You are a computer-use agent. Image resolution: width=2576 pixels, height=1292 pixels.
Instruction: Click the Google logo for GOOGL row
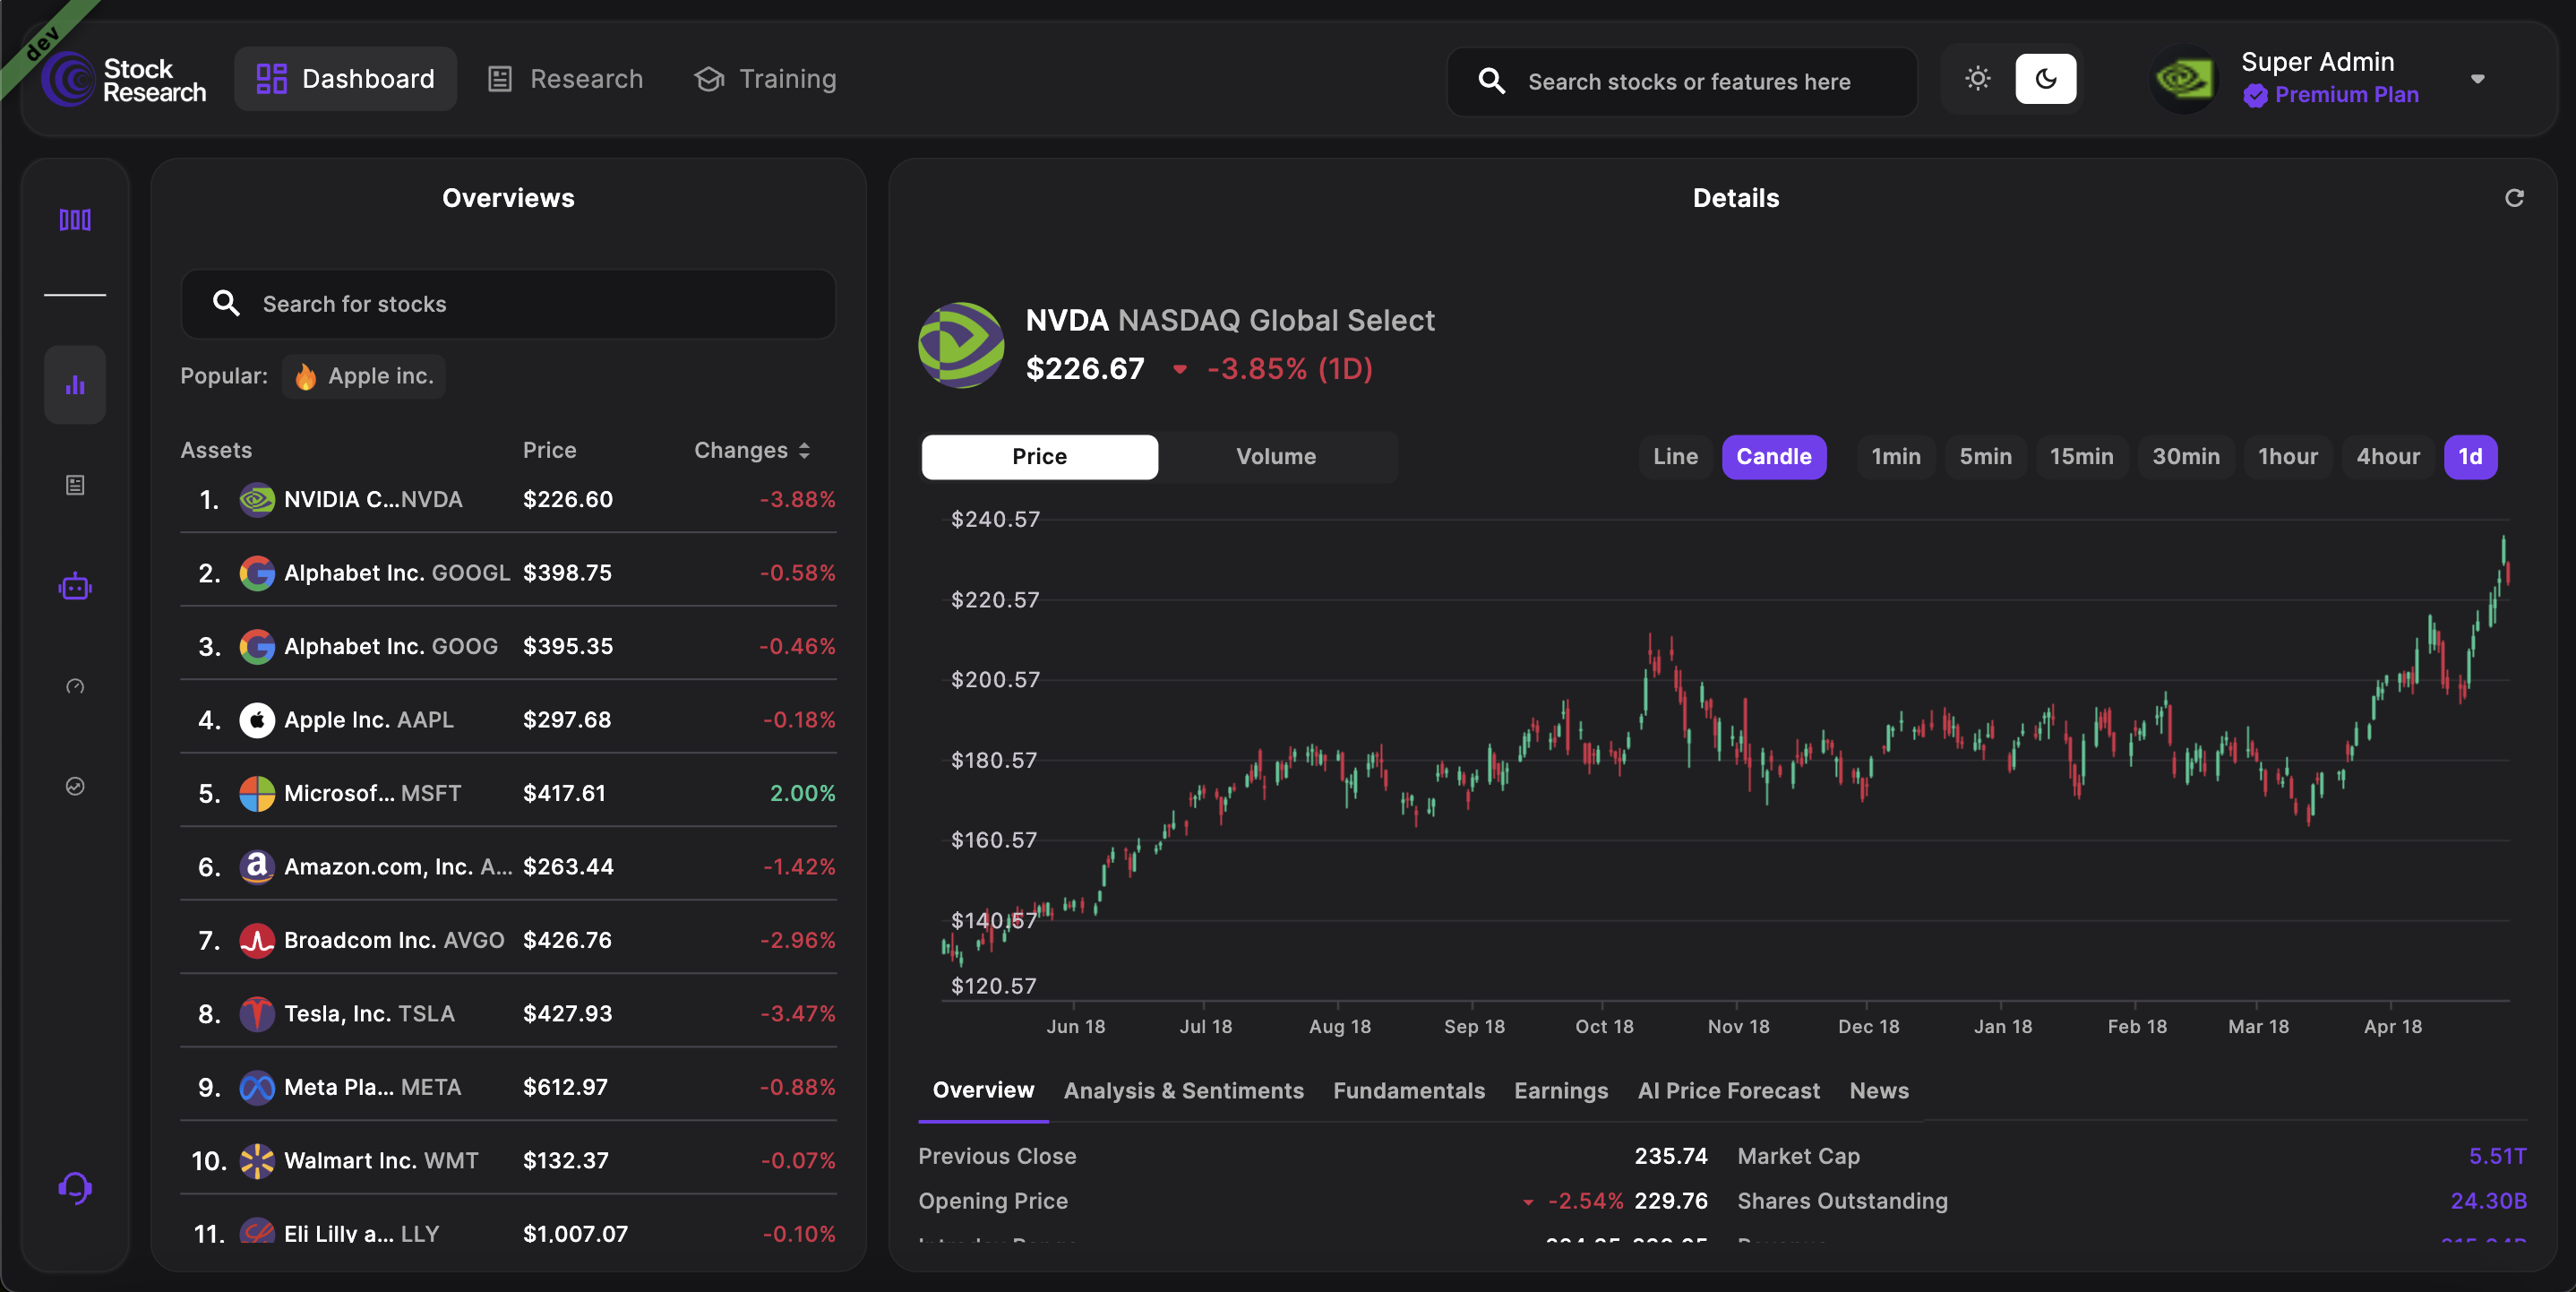(257, 573)
